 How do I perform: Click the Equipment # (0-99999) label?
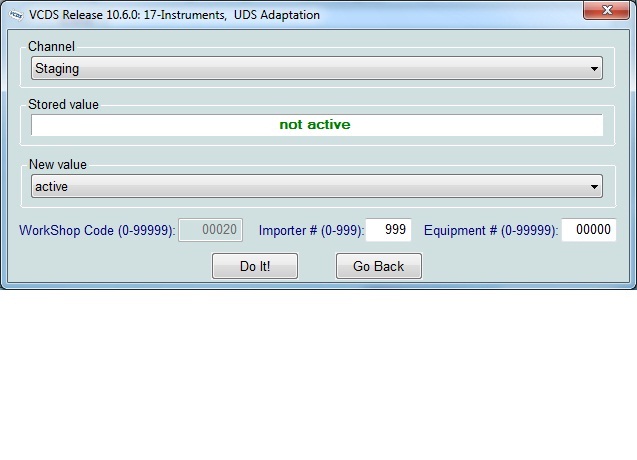(490, 231)
